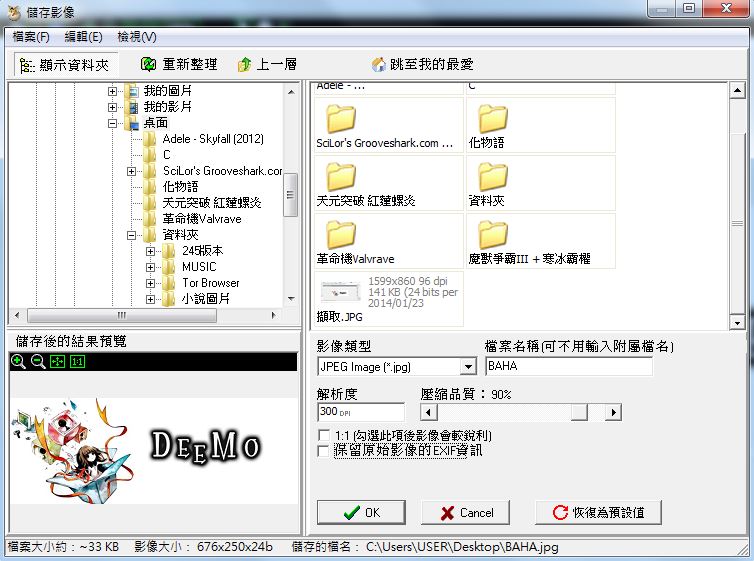Select folder C in the tree

(166, 155)
